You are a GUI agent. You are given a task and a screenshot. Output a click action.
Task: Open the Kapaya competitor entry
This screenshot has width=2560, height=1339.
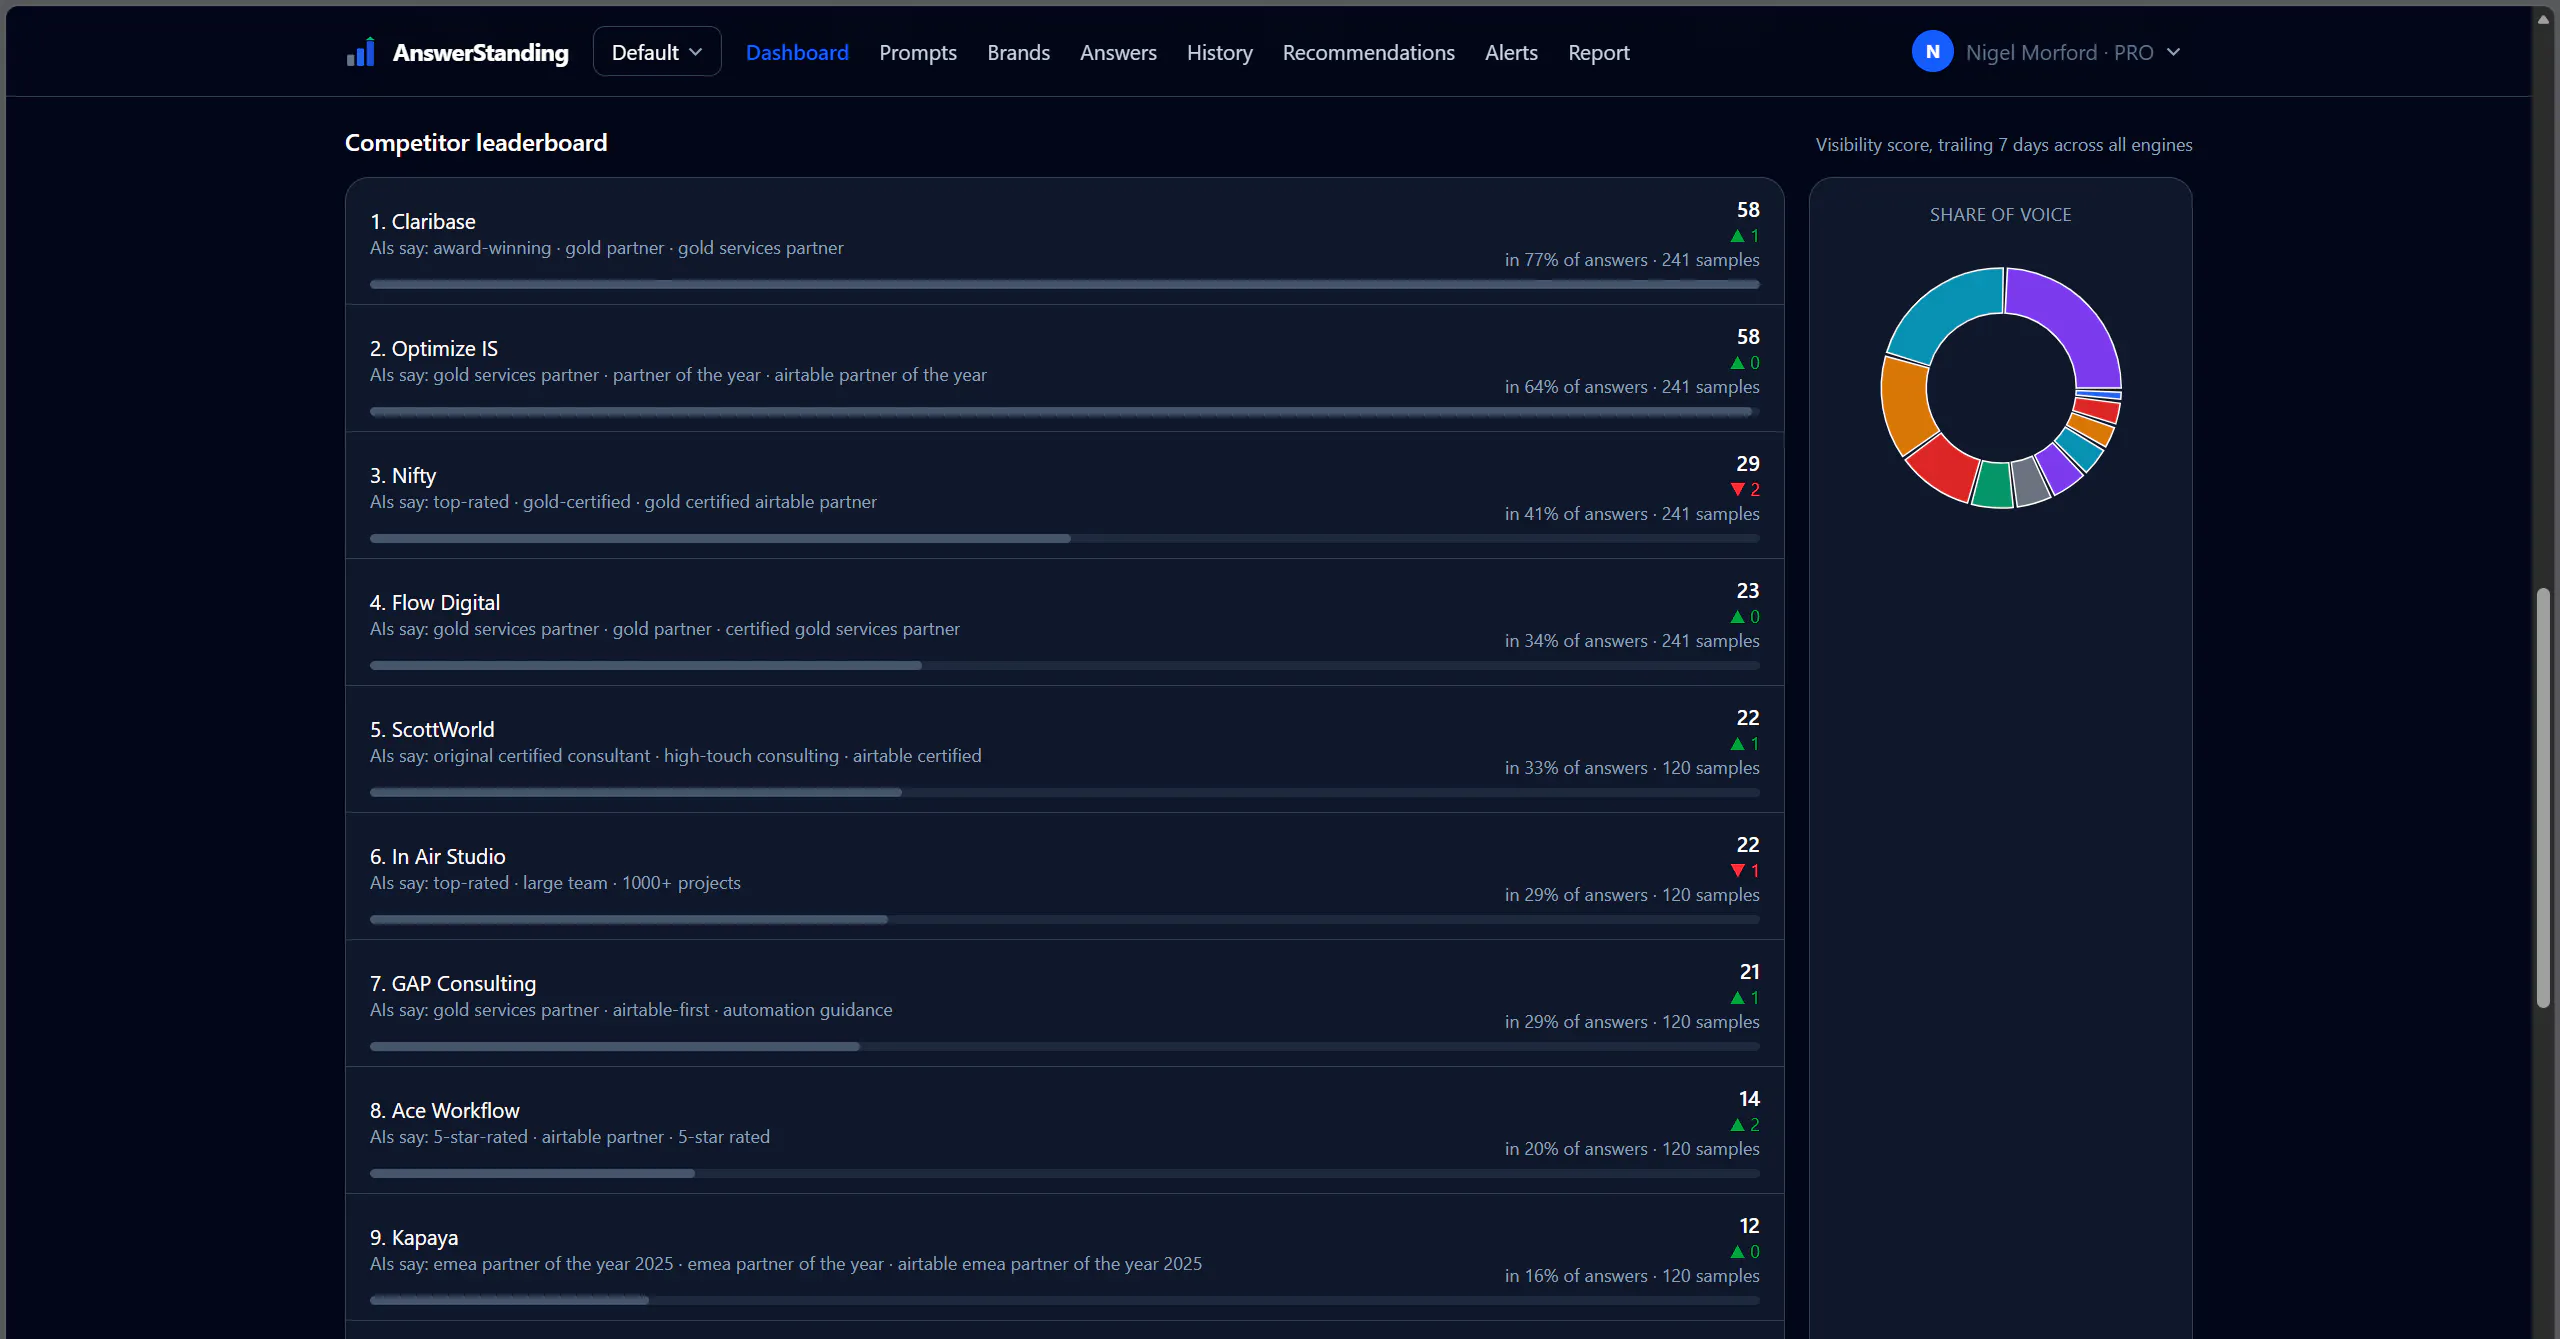coord(414,1237)
